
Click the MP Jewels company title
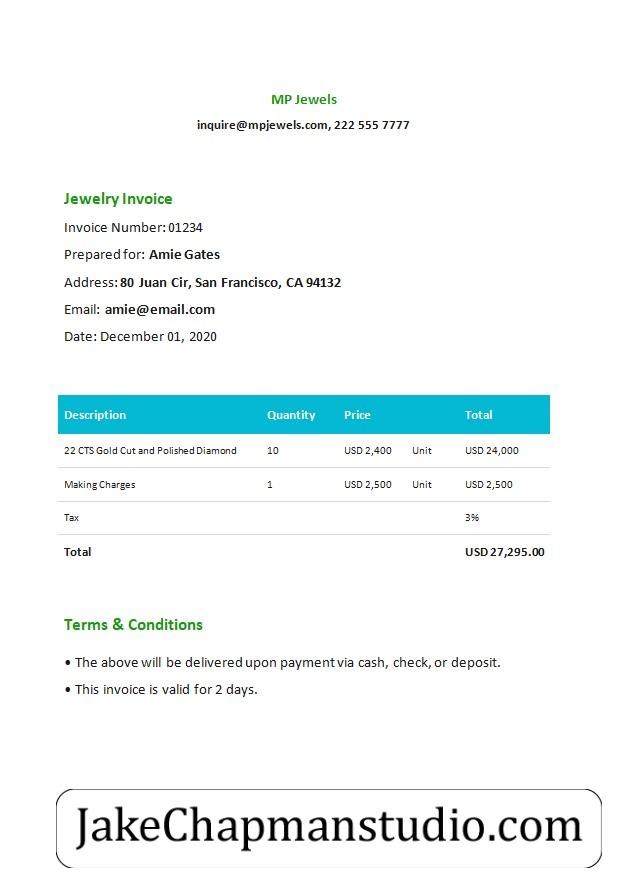(x=304, y=100)
